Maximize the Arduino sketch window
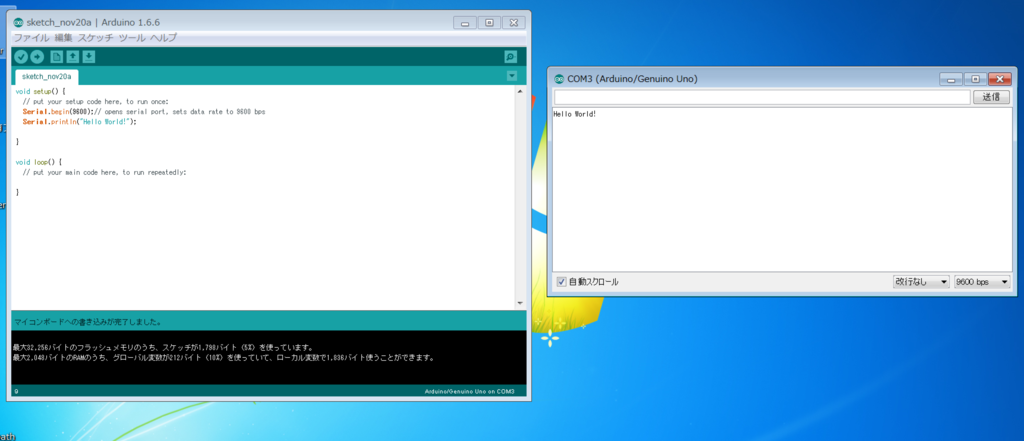Screen dimensions: 1024x441 click(489, 23)
